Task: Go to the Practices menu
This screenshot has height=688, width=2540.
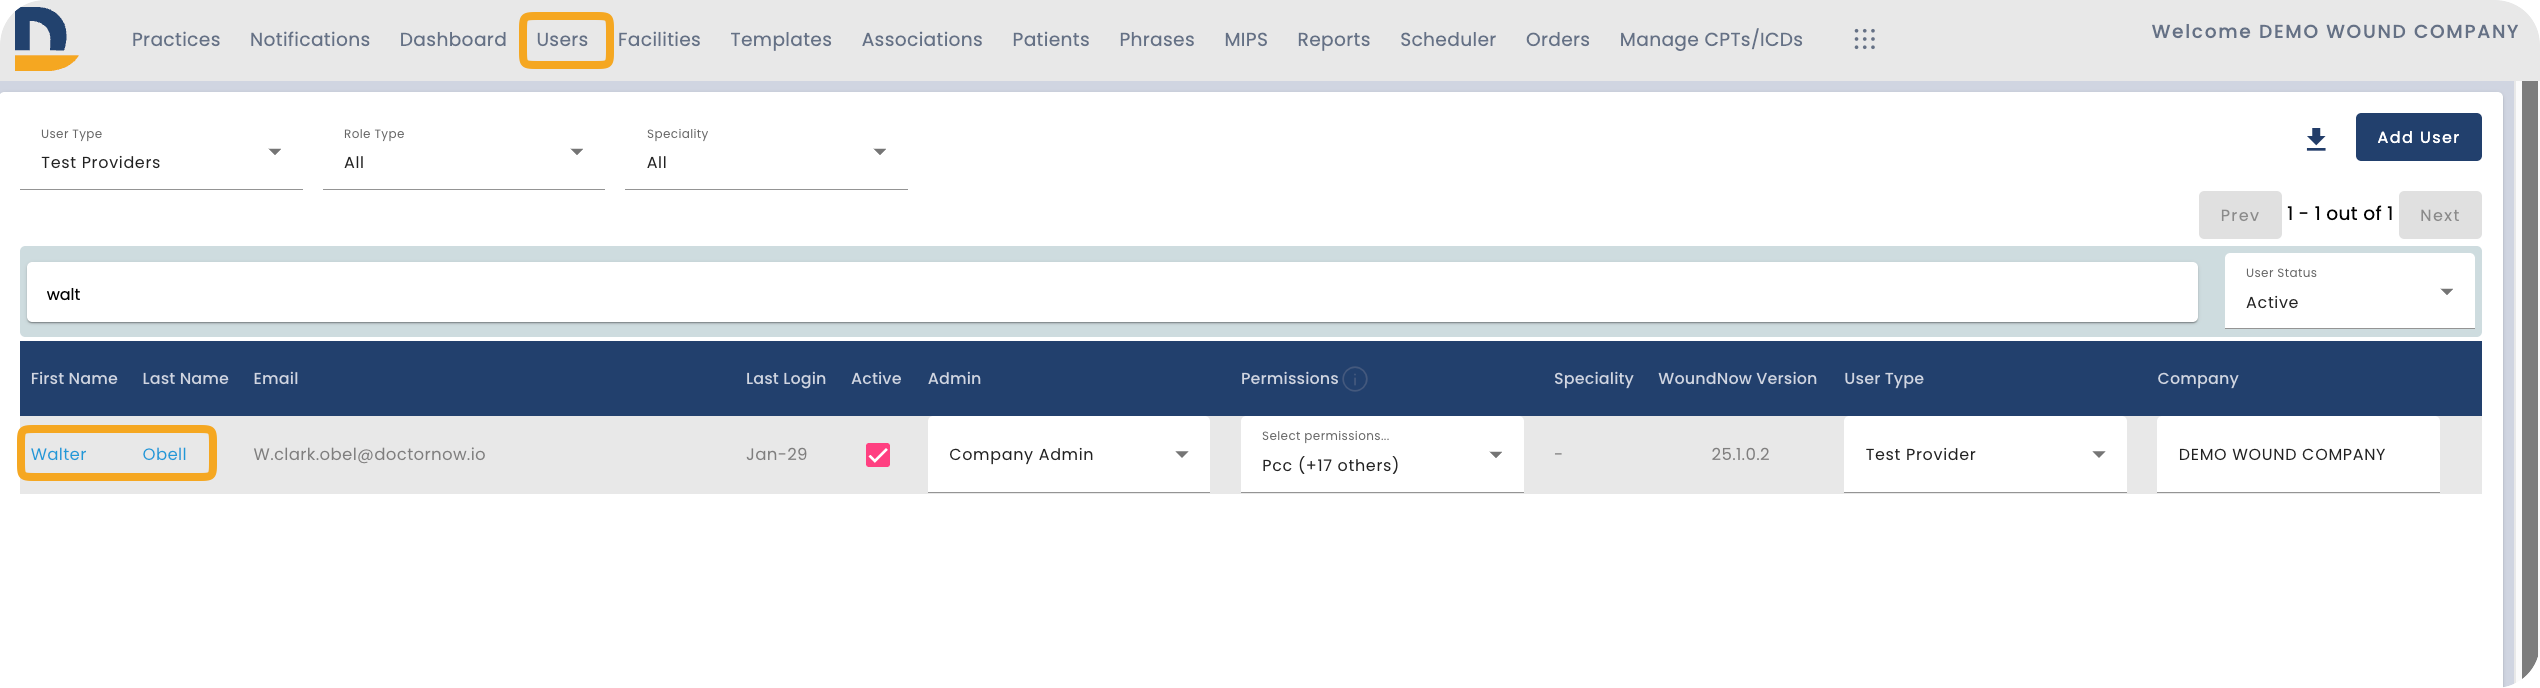Action: tap(176, 39)
